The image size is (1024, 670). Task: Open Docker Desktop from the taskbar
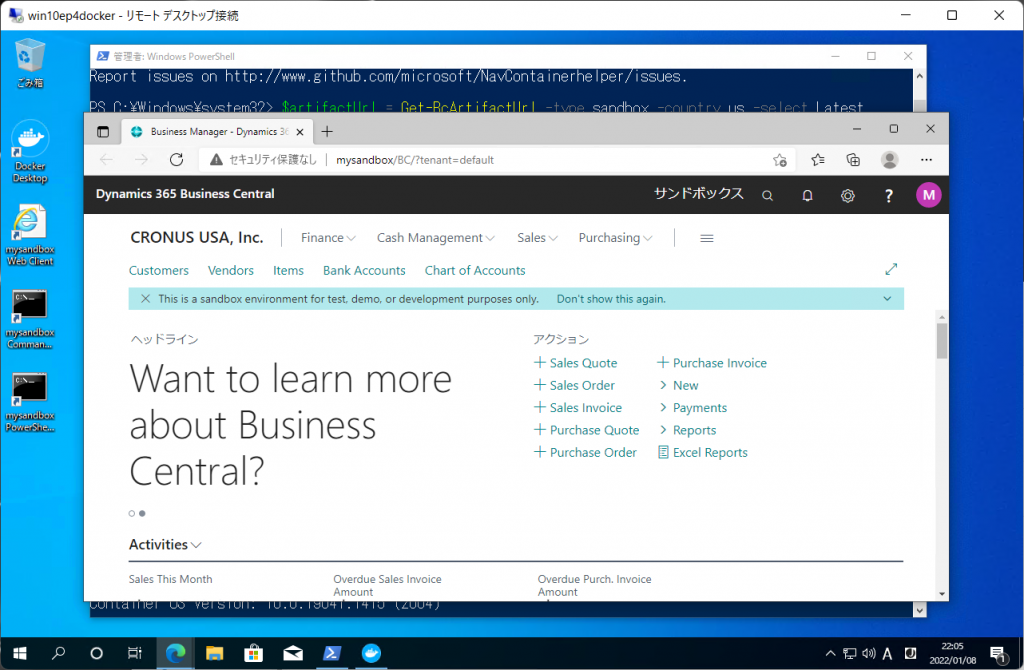[371, 653]
